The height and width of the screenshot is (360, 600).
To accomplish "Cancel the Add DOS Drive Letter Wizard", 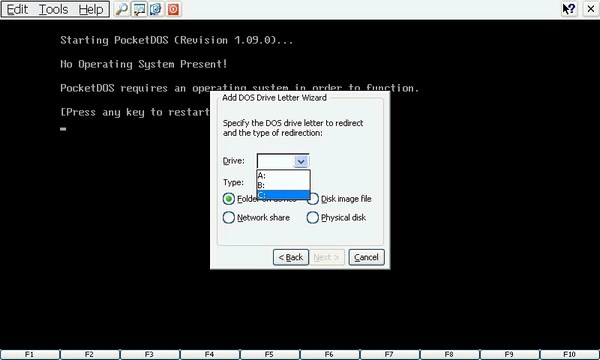I will [366, 257].
